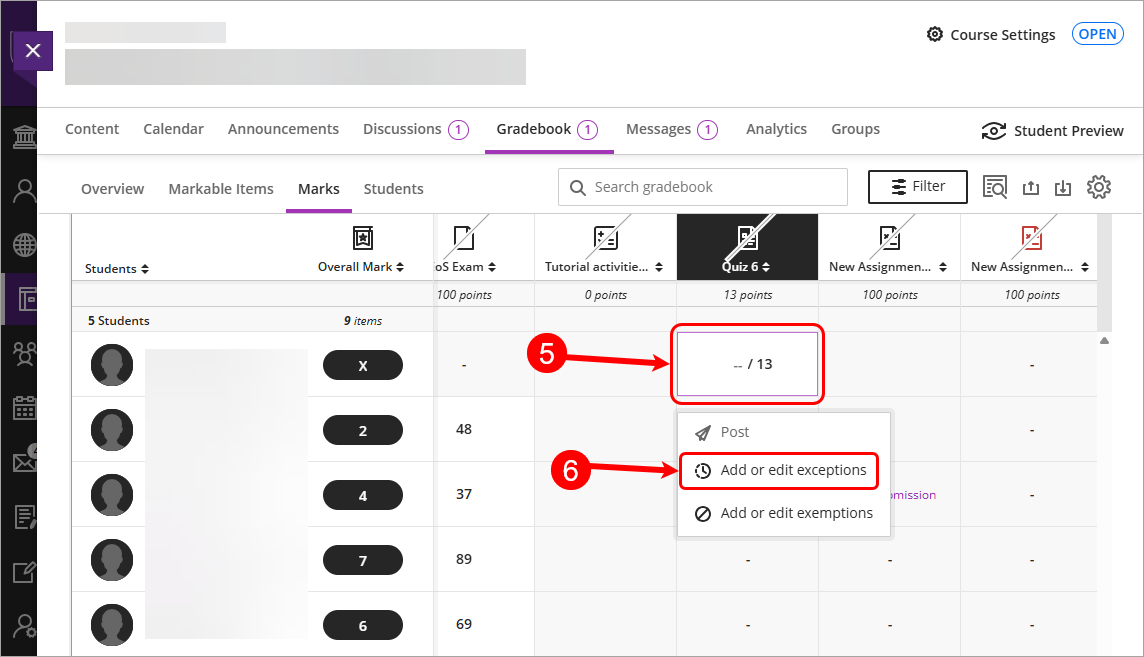This screenshot has height=657, width=1144.
Task: Toggle the OPEN course status badge
Action: pos(1097,34)
